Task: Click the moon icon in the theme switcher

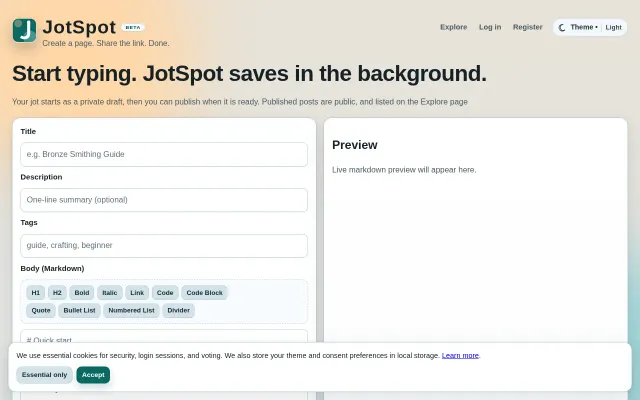Action: [x=562, y=27]
